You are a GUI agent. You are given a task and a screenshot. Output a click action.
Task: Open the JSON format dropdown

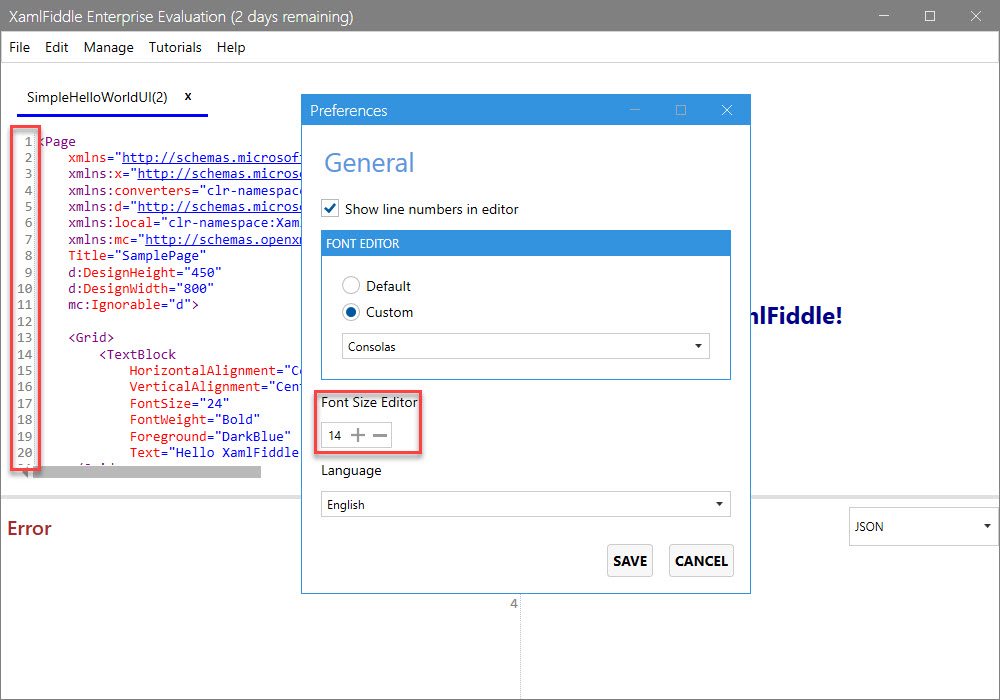pos(923,527)
